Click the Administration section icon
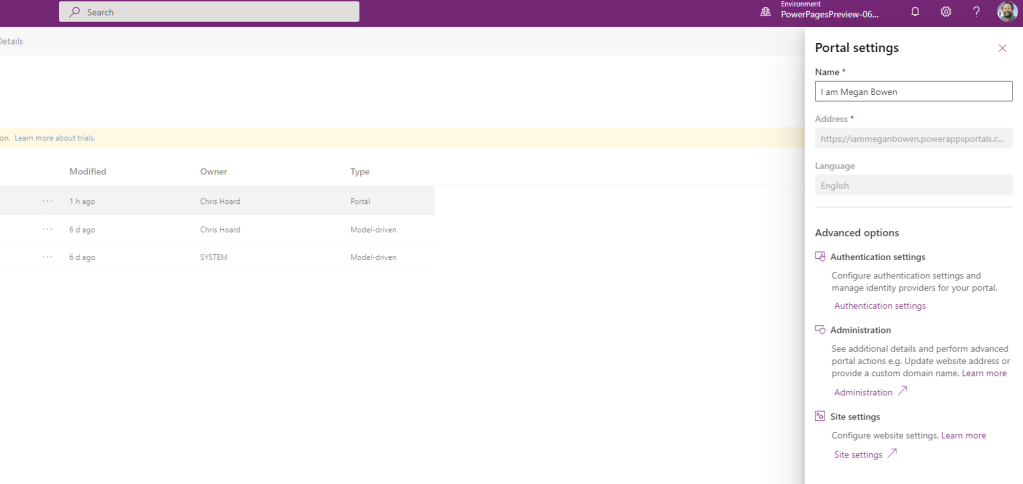Screen dimensions: 1023x484 coord(820,329)
